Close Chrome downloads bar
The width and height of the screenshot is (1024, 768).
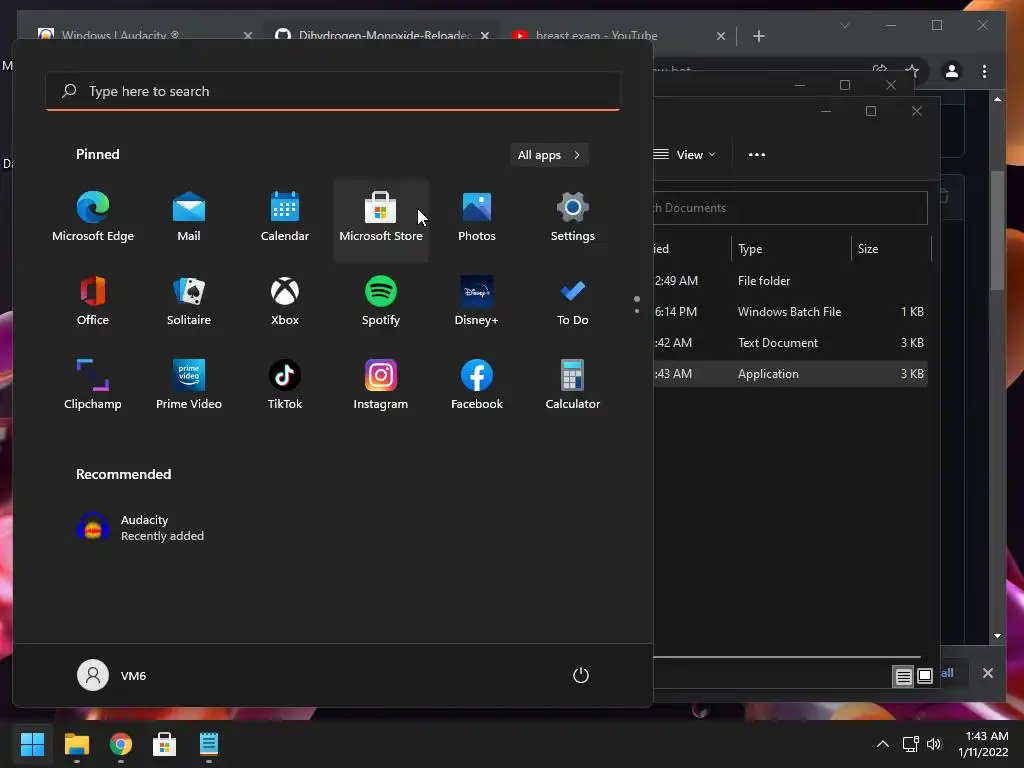[x=987, y=673]
